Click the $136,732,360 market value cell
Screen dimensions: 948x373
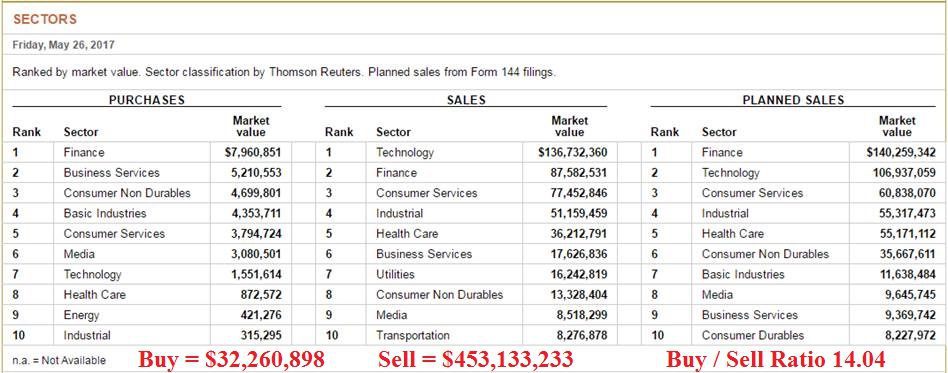573,152
